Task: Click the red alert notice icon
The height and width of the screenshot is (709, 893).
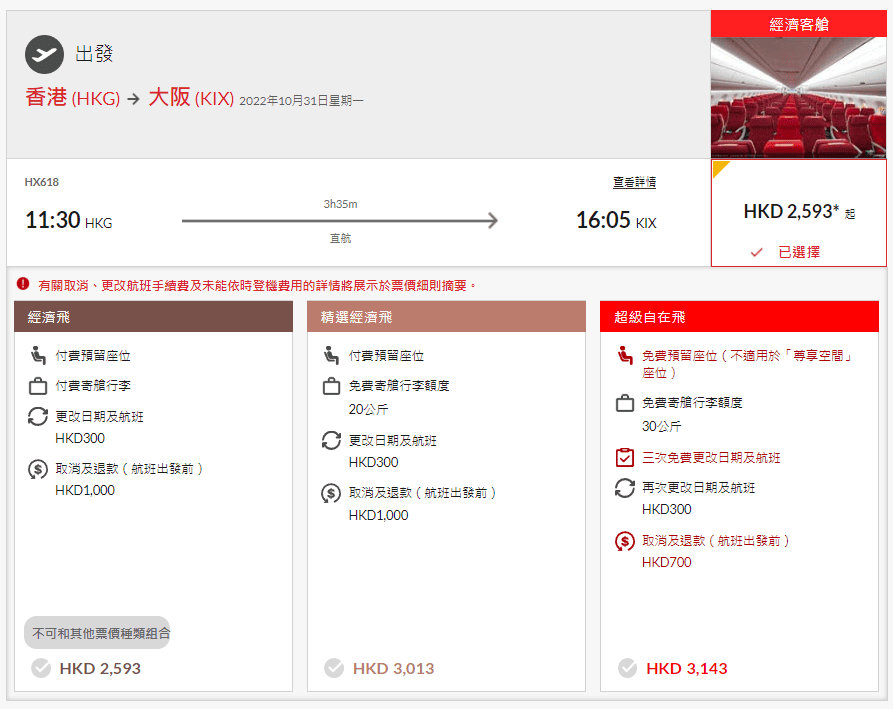Action: point(23,284)
